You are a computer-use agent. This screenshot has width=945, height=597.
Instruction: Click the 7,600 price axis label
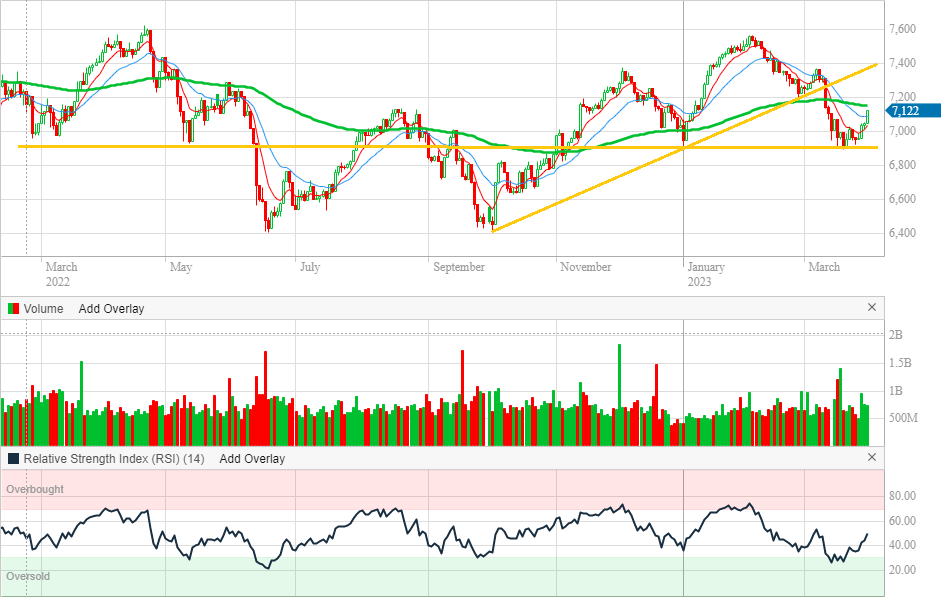coord(904,29)
